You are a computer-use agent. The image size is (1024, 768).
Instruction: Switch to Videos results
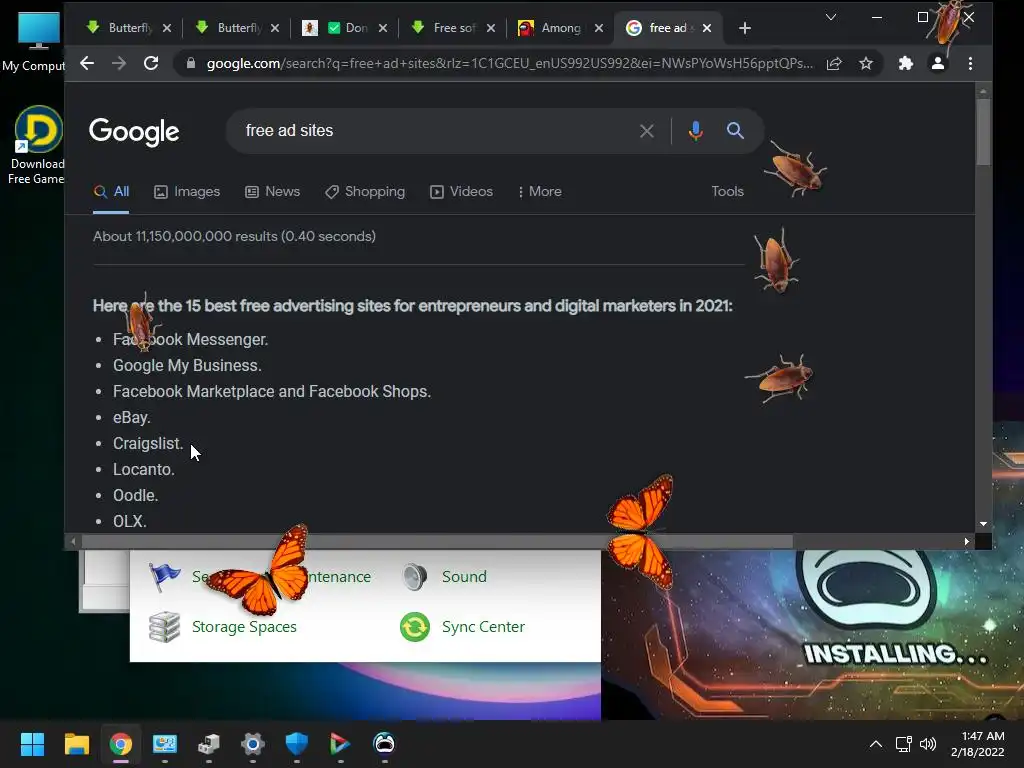click(461, 191)
